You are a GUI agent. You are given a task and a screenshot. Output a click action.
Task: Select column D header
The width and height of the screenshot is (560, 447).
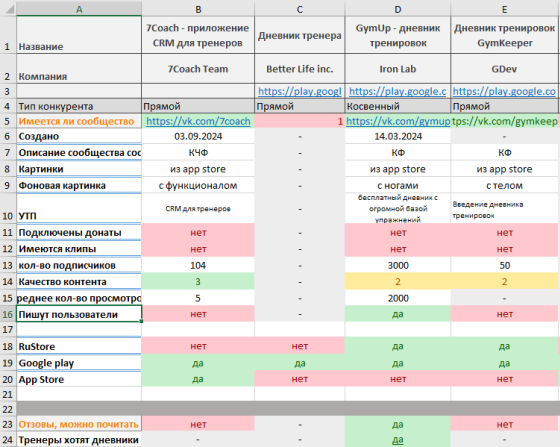pyautogui.click(x=398, y=9)
